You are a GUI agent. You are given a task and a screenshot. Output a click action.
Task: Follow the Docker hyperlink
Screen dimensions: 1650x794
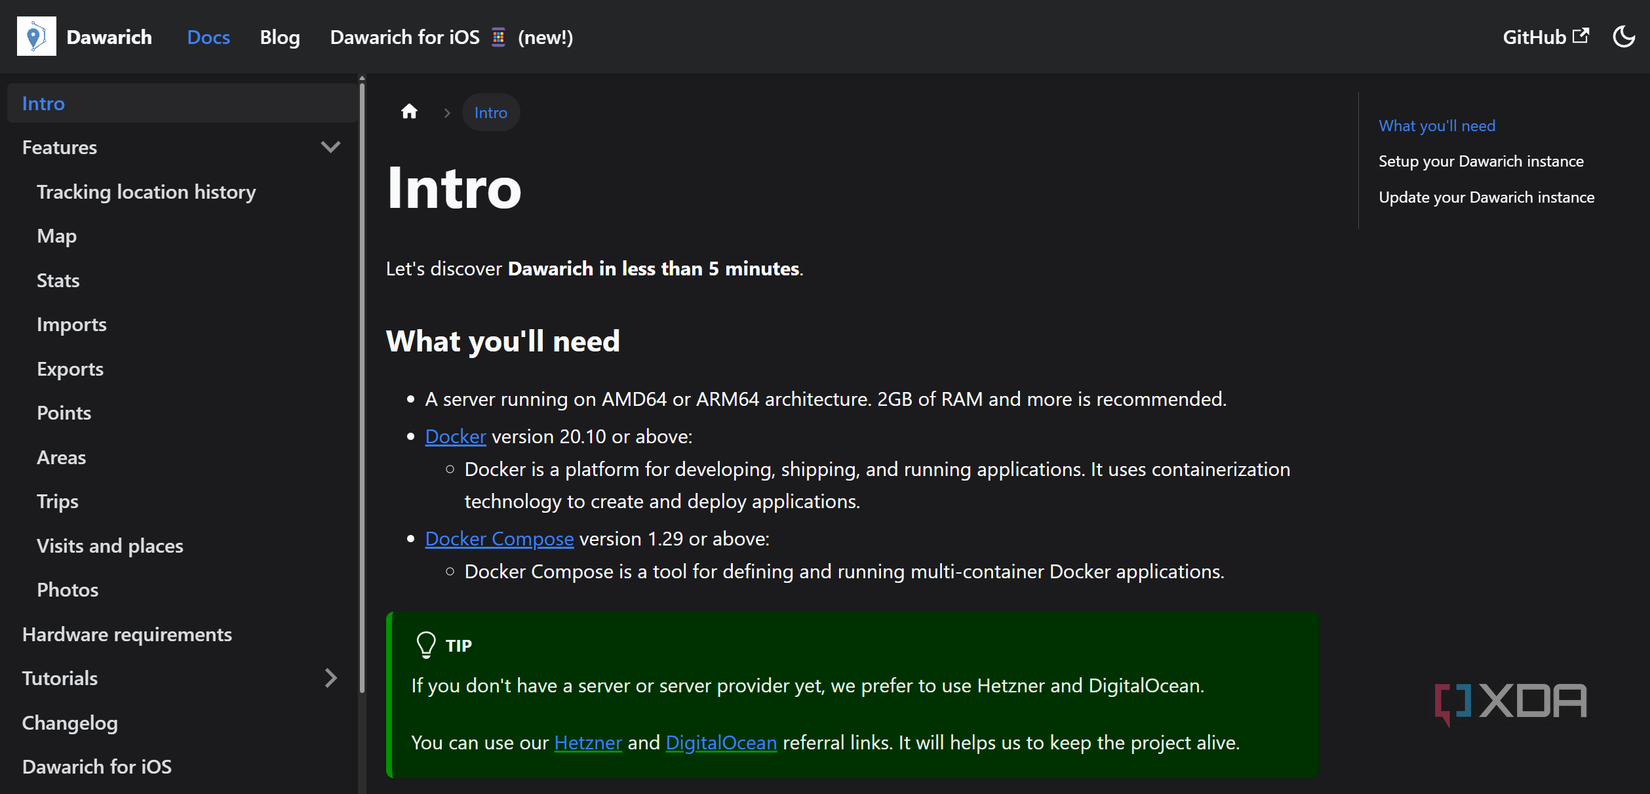(455, 437)
